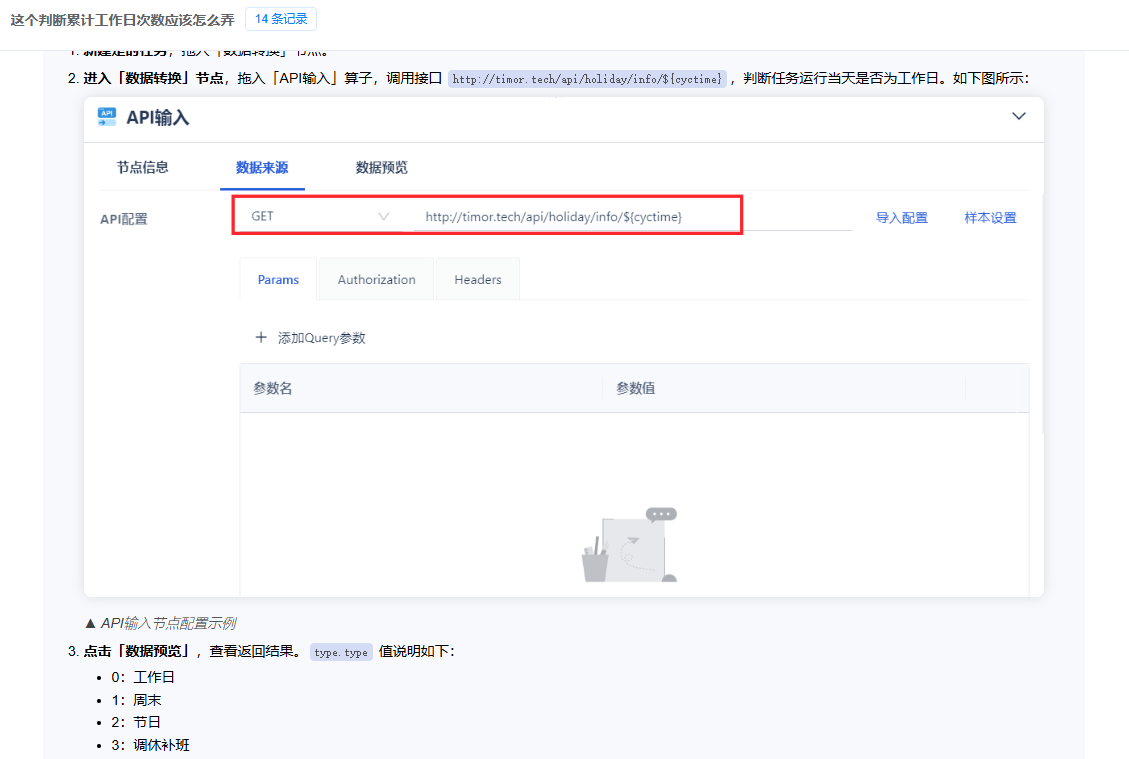Switch to the Authorization tab
Viewport: 1129px width, 759px height.
pos(376,280)
